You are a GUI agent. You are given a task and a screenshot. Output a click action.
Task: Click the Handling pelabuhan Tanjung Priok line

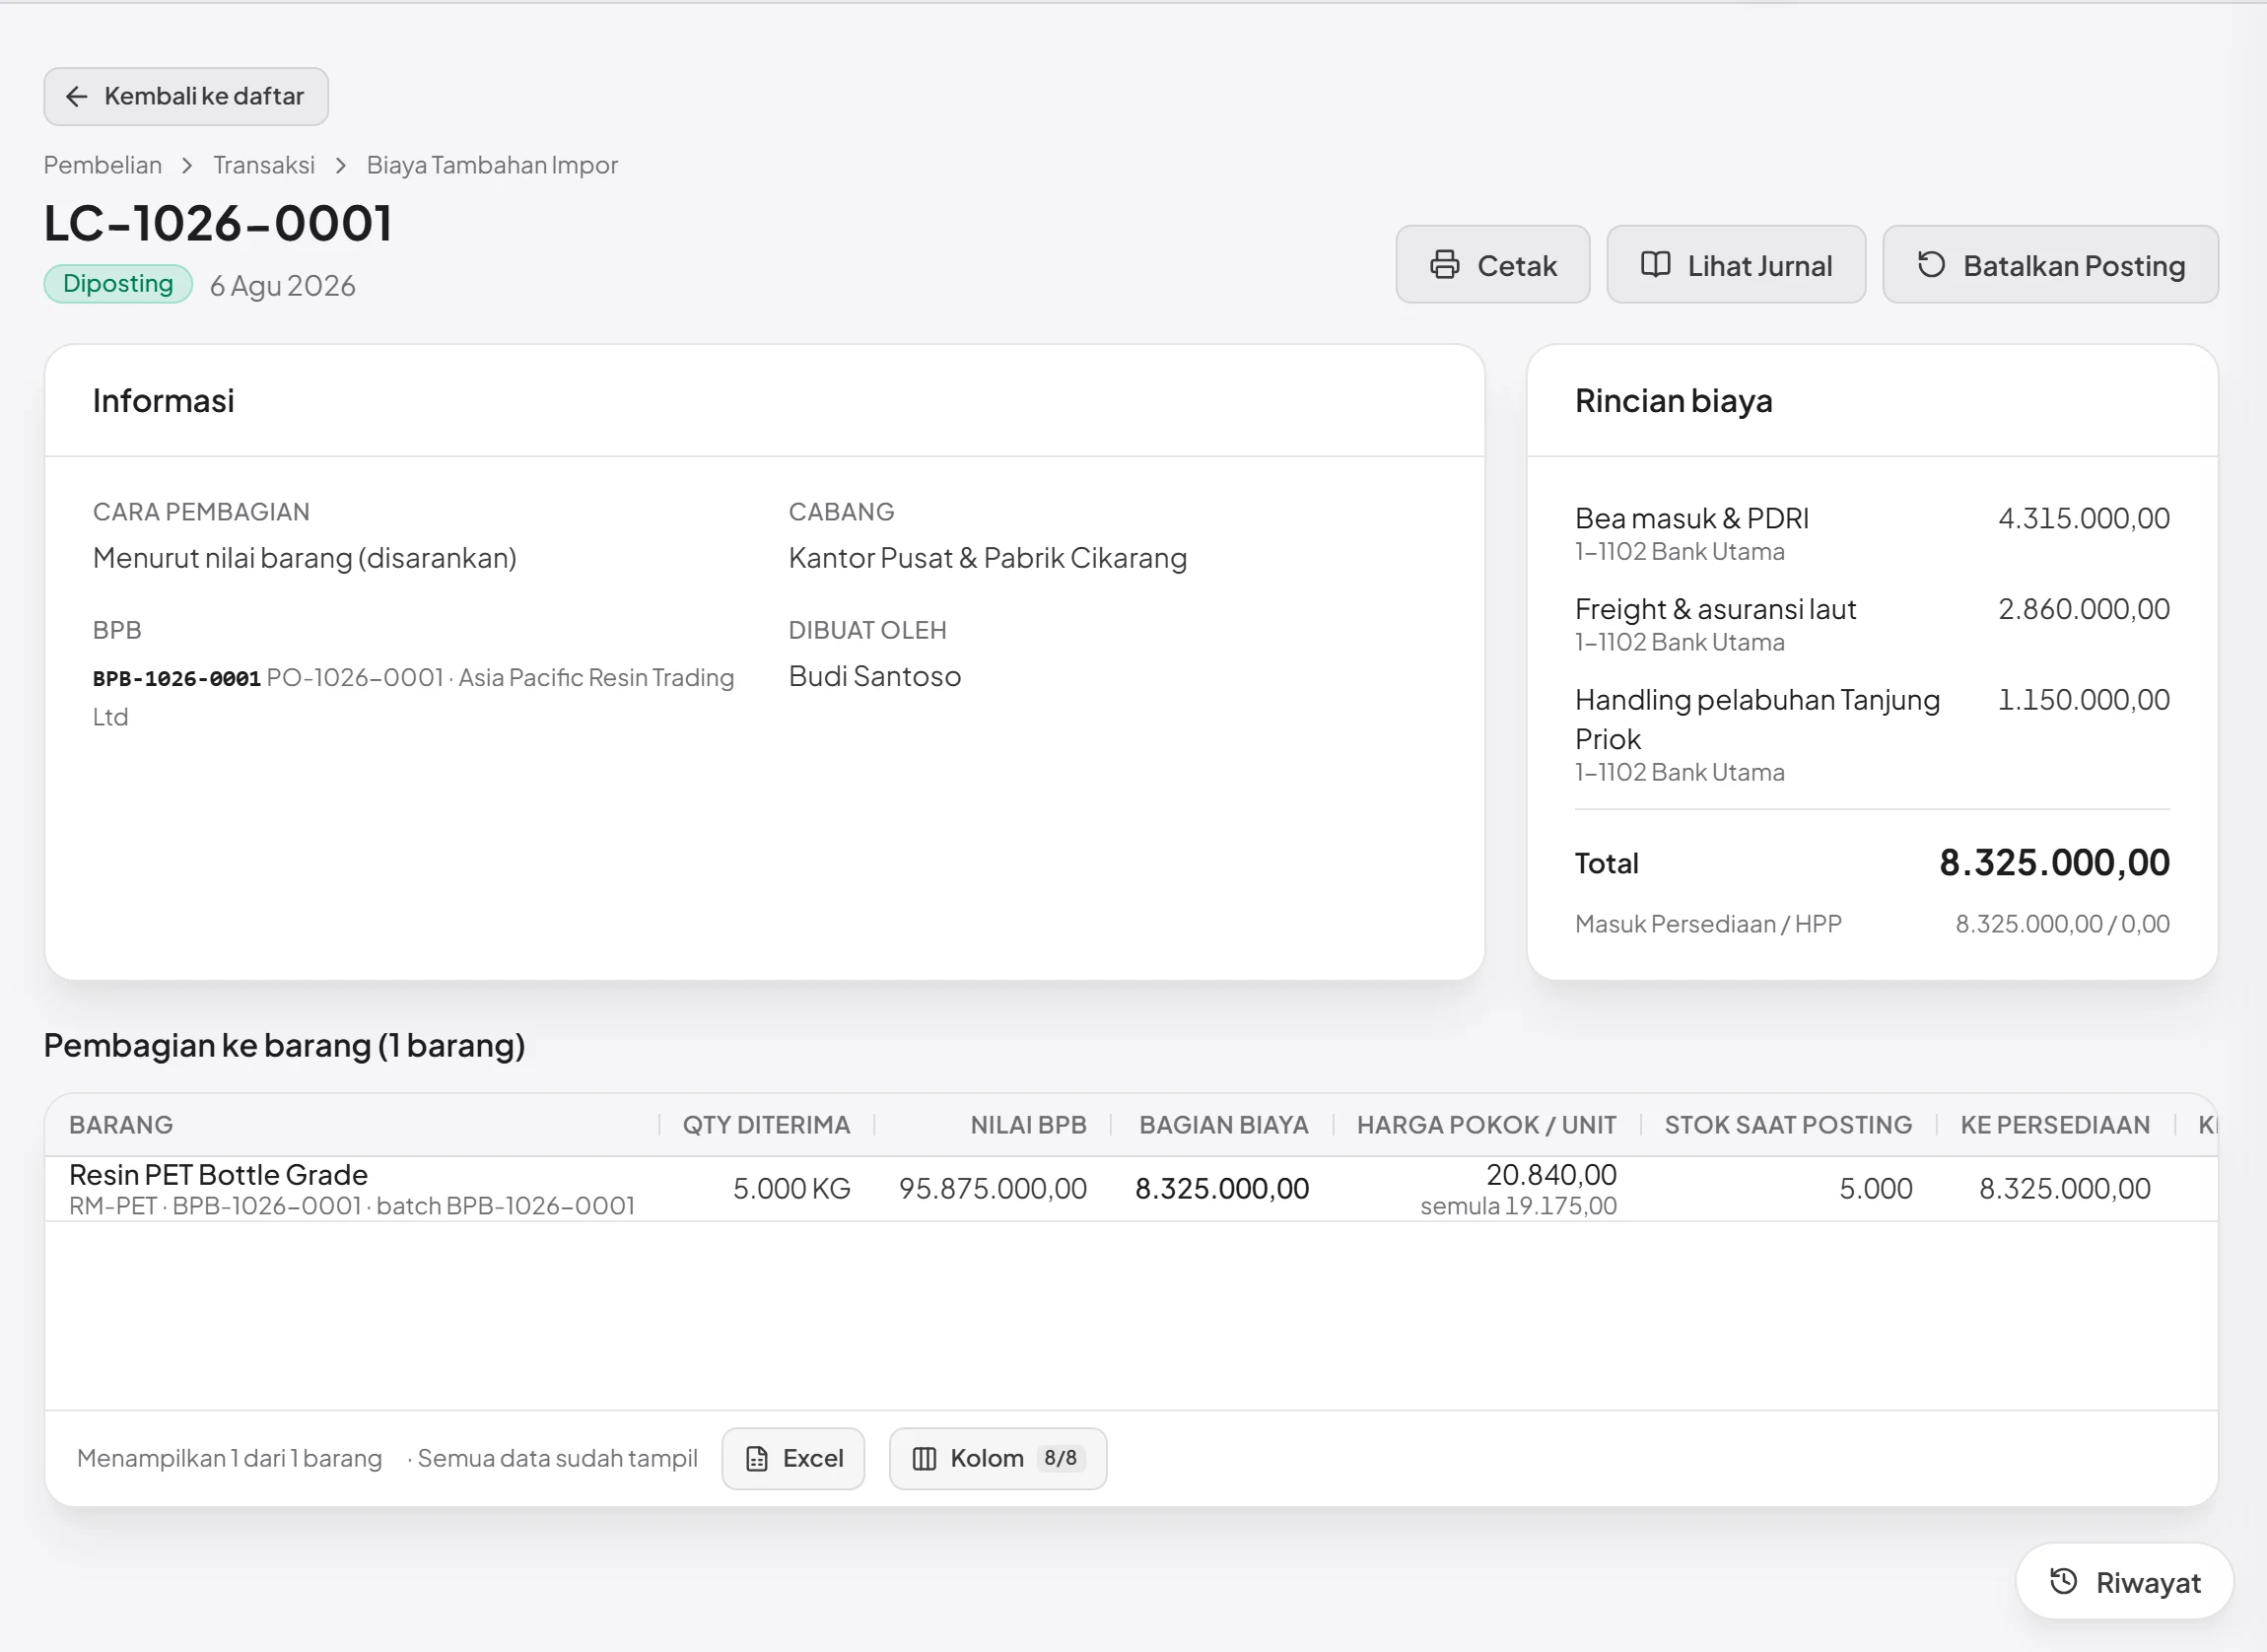[1872, 734]
